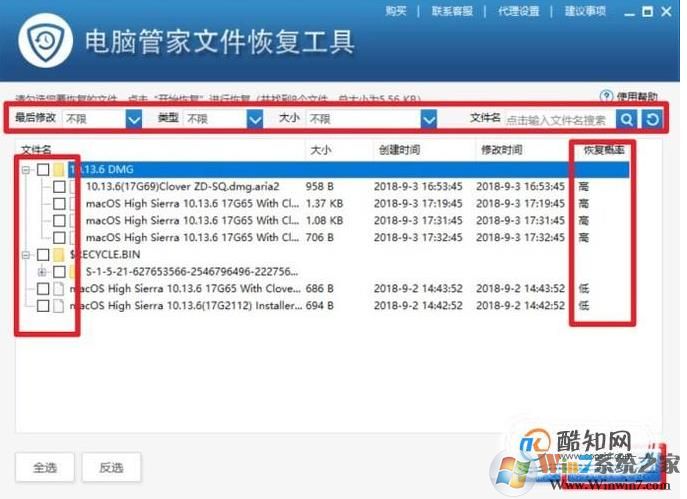687x499 pixels.
Task: Click file icon of the 694 B file
Action: pos(58,306)
